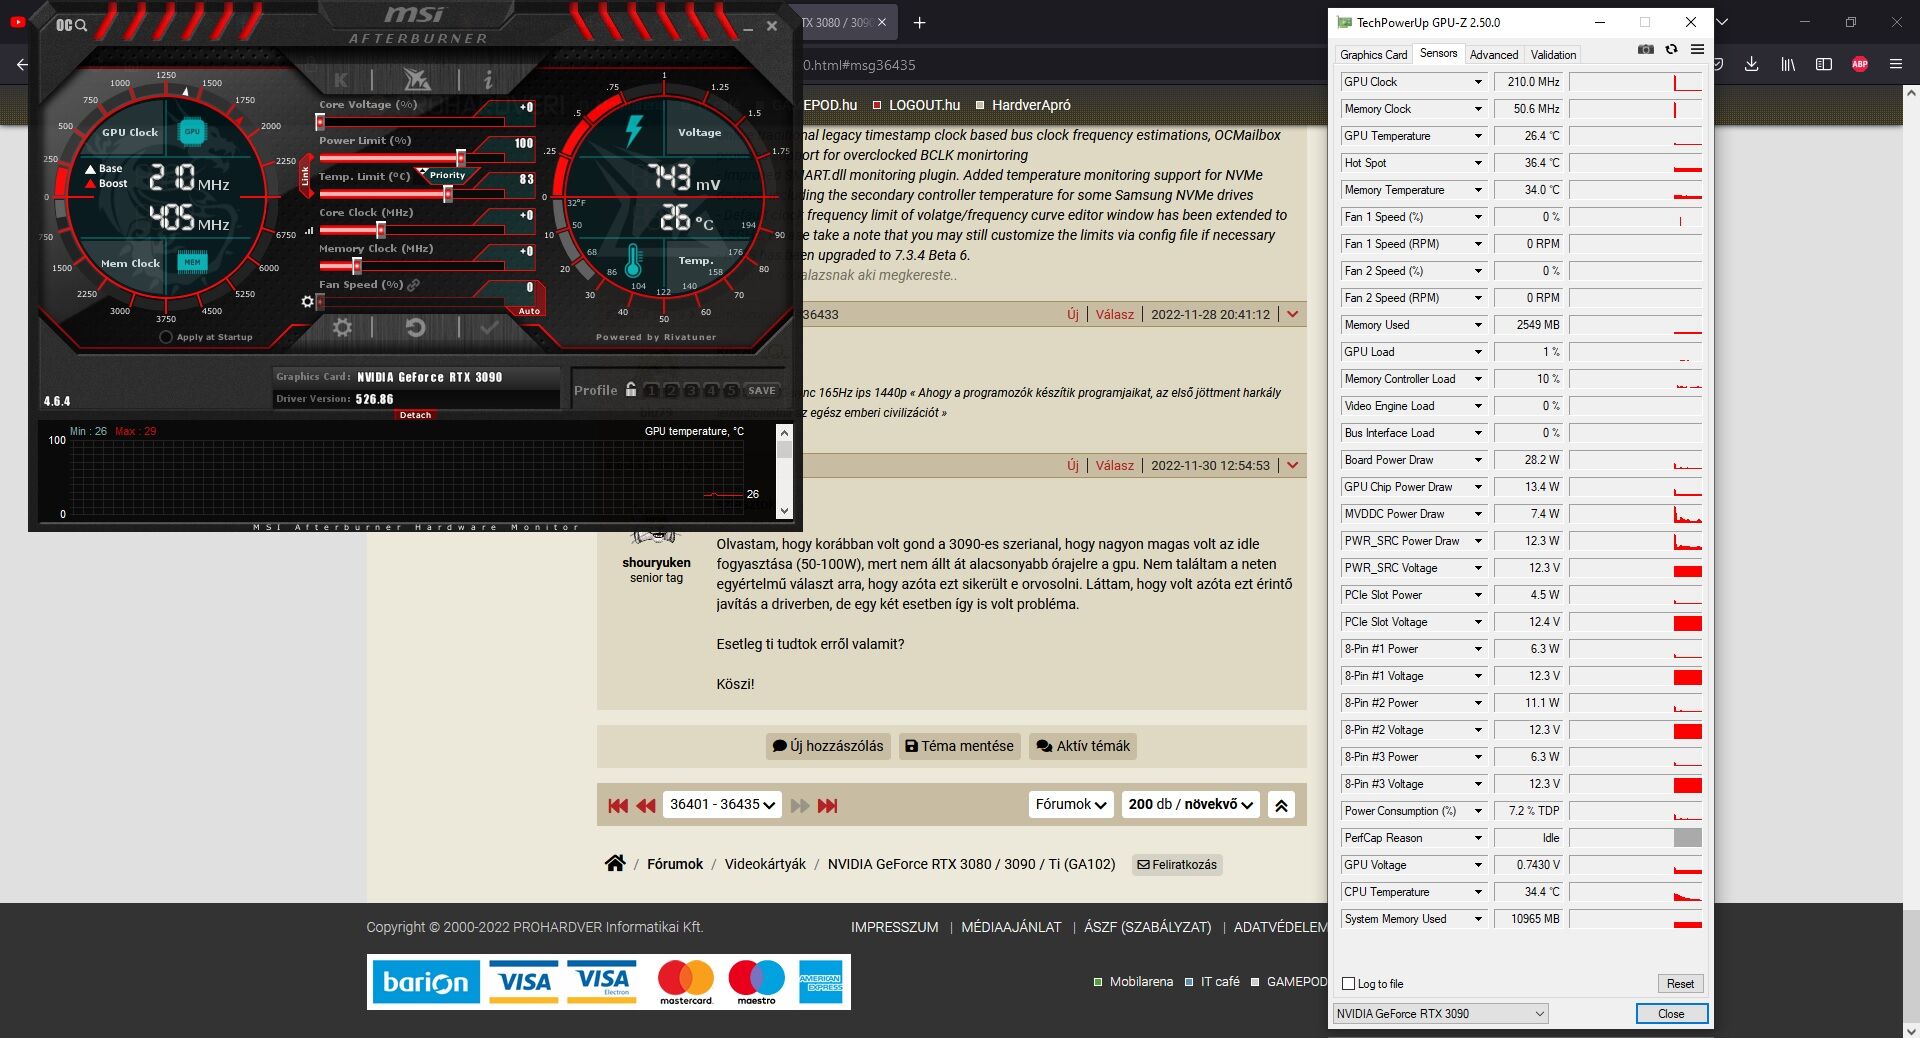Viewport: 1920px width, 1038px height.
Task: Click the SAVE profile button in Afterburner
Action: coord(761,390)
